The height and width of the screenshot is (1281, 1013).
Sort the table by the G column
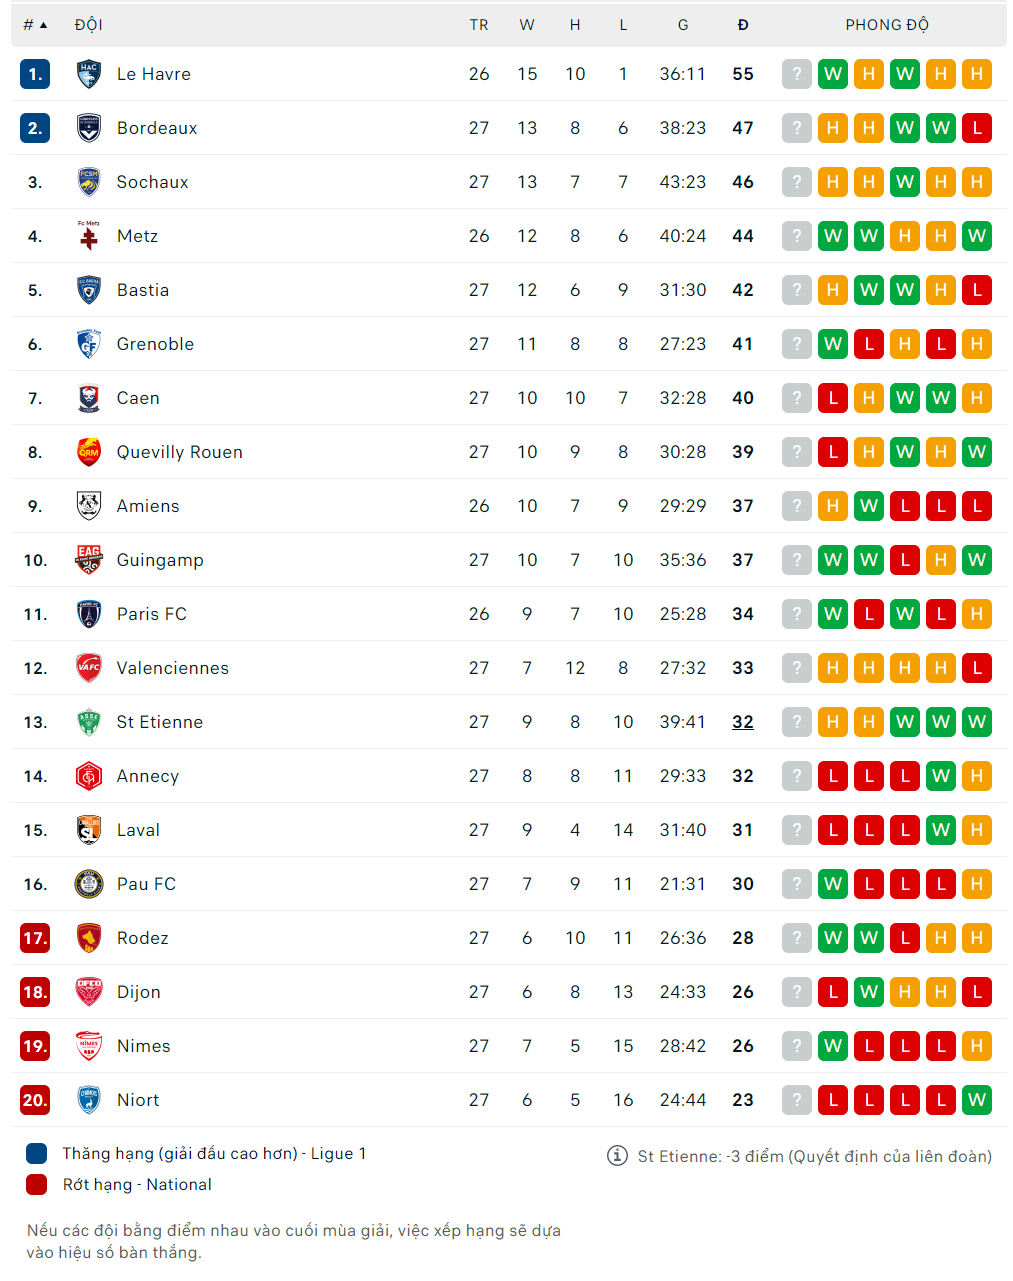point(683,24)
